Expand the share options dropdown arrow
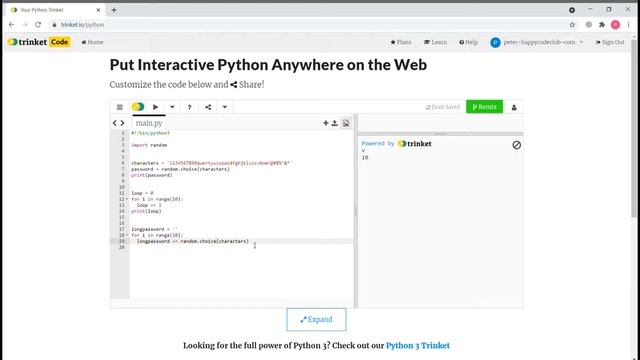This screenshot has height=360, width=640. tap(224, 107)
